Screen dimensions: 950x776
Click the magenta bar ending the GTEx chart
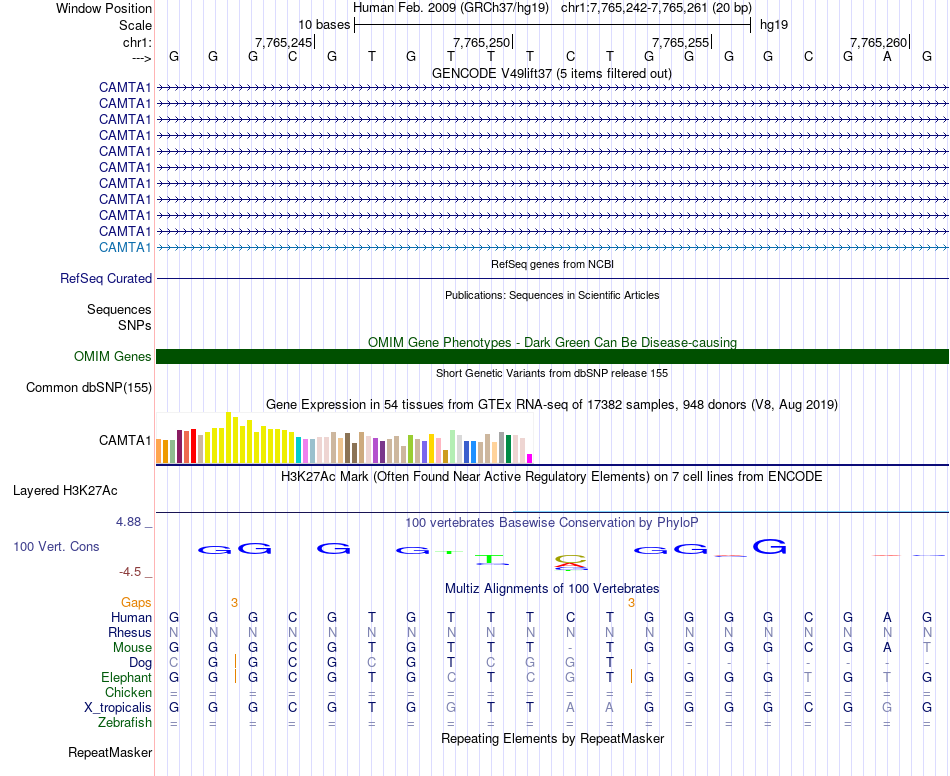tap(530, 459)
